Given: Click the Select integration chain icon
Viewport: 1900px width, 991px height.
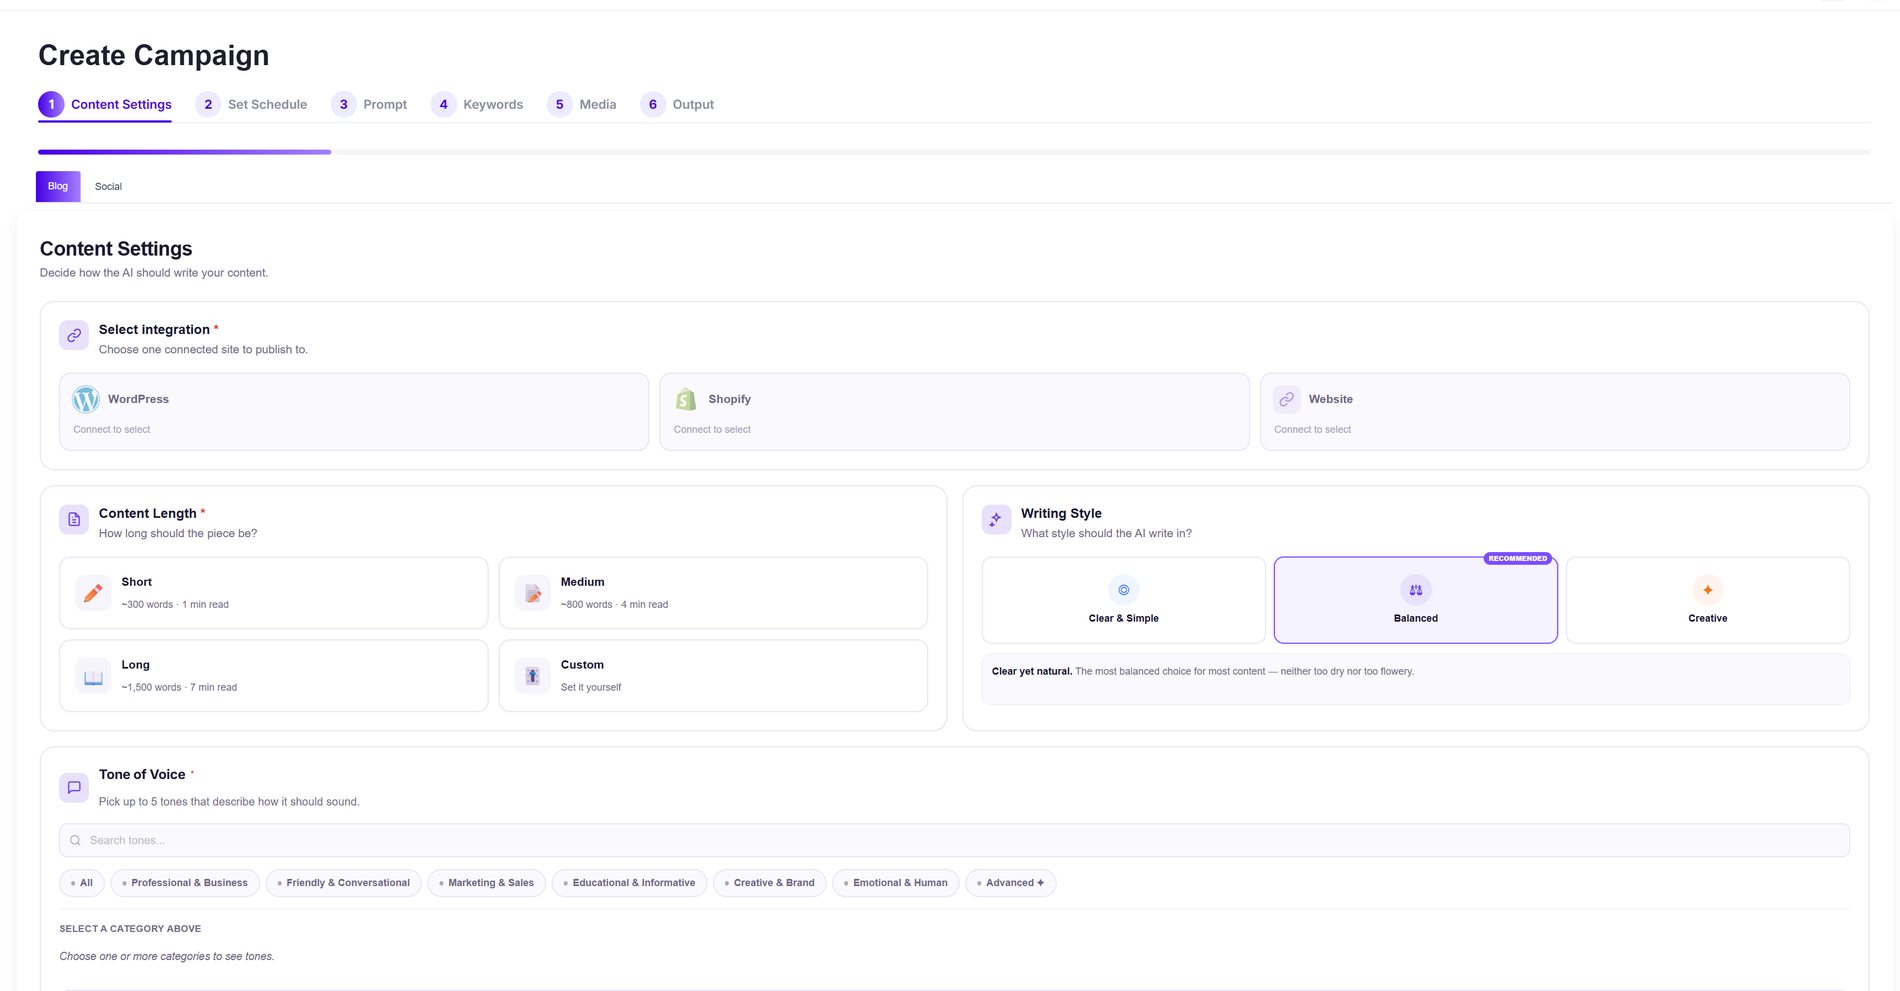Looking at the screenshot, I should 74,336.
